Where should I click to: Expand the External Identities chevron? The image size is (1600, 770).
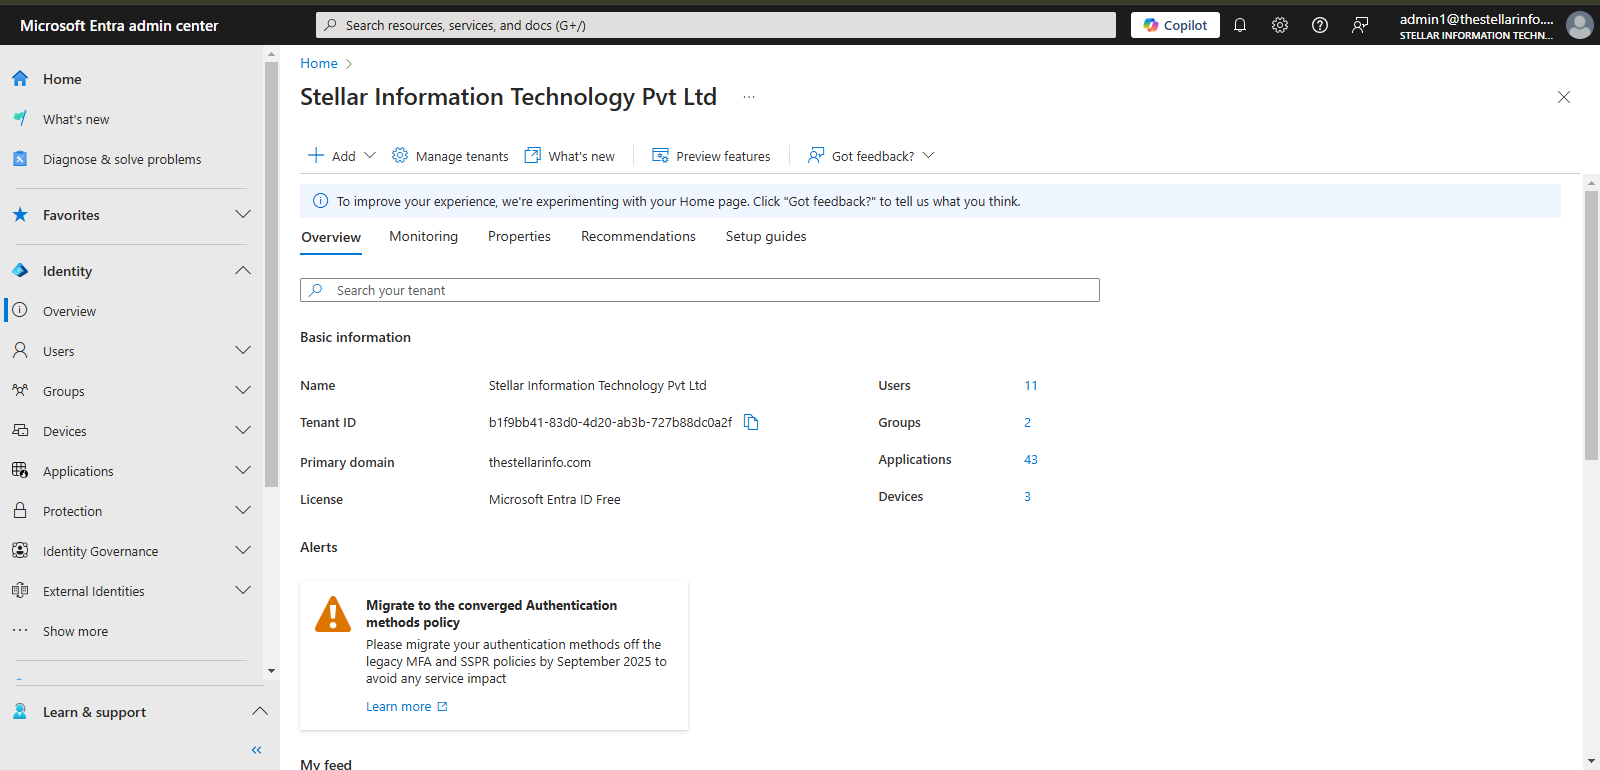click(243, 590)
